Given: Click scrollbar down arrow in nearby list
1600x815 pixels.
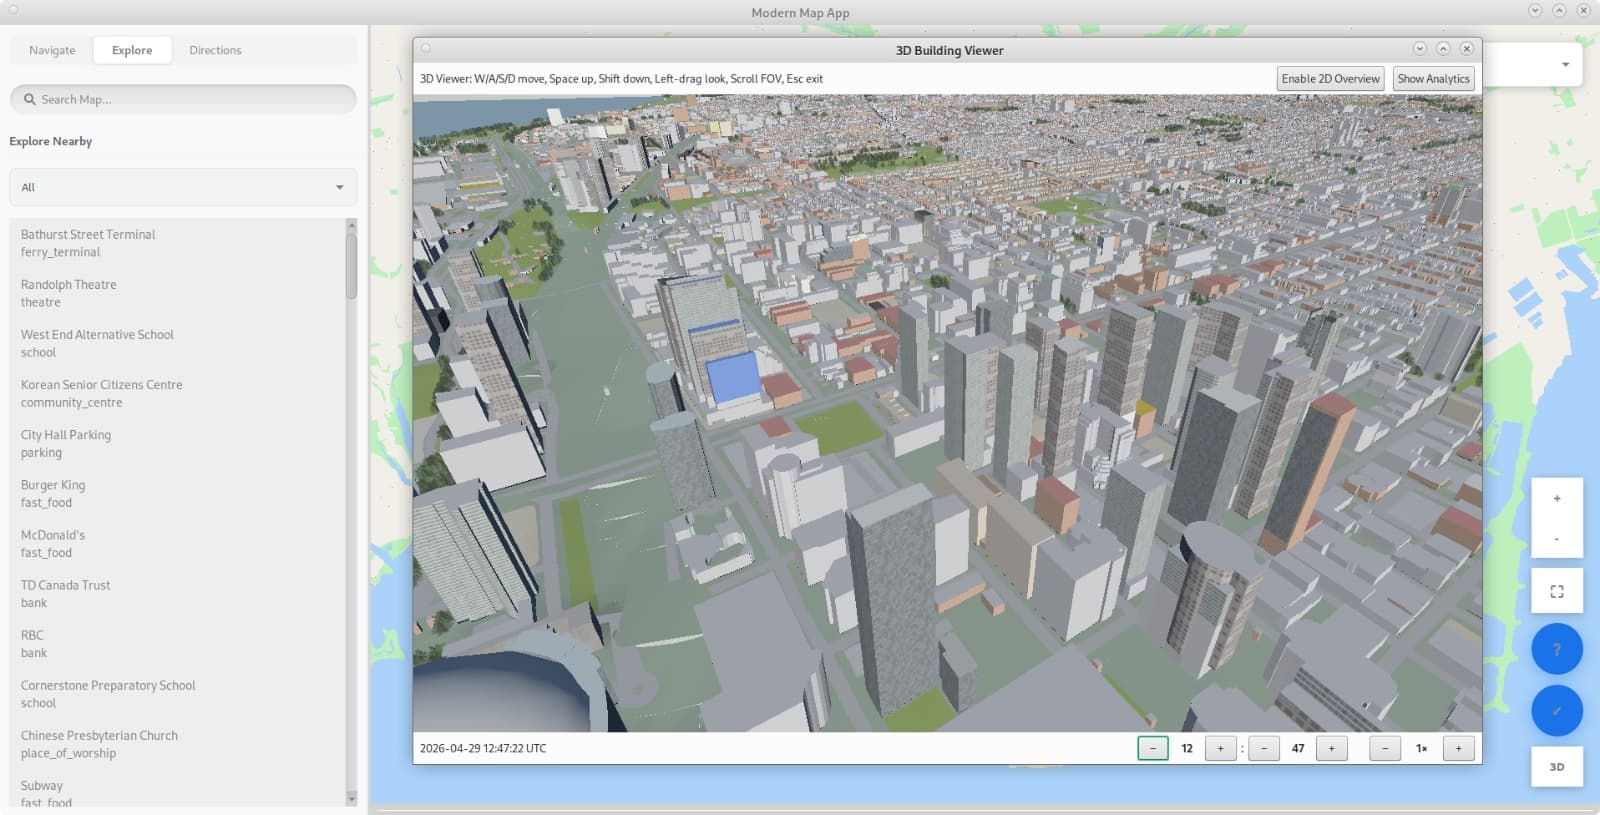Looking at the screenshot, I should (x=351, y=798).
